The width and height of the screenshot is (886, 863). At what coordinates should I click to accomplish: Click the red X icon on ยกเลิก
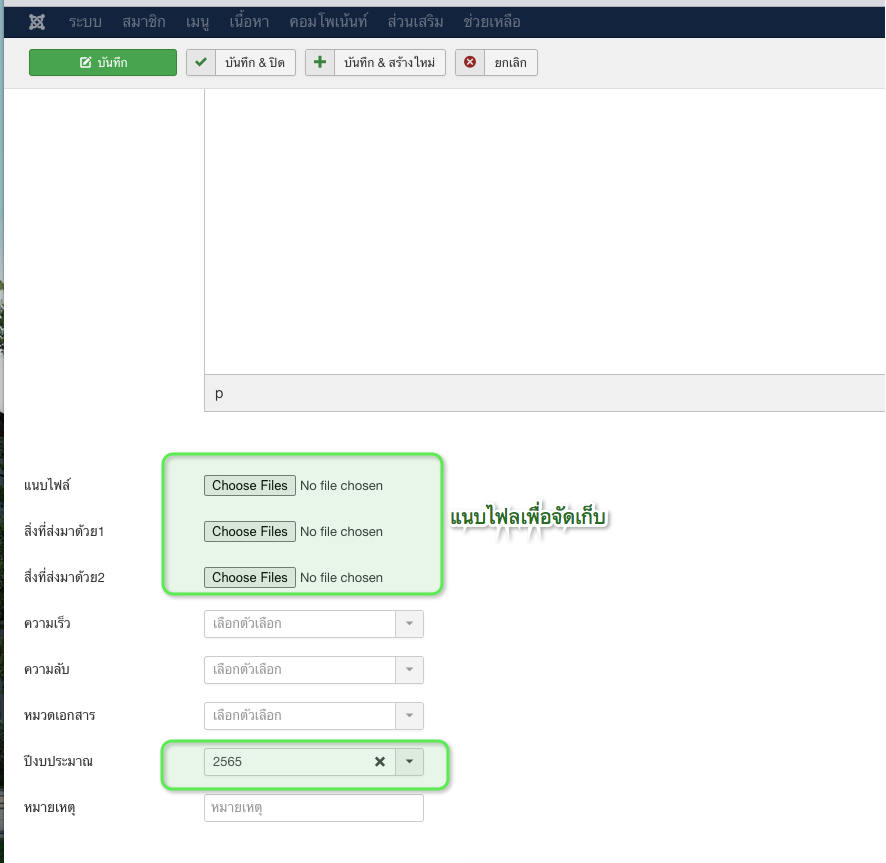470,63
